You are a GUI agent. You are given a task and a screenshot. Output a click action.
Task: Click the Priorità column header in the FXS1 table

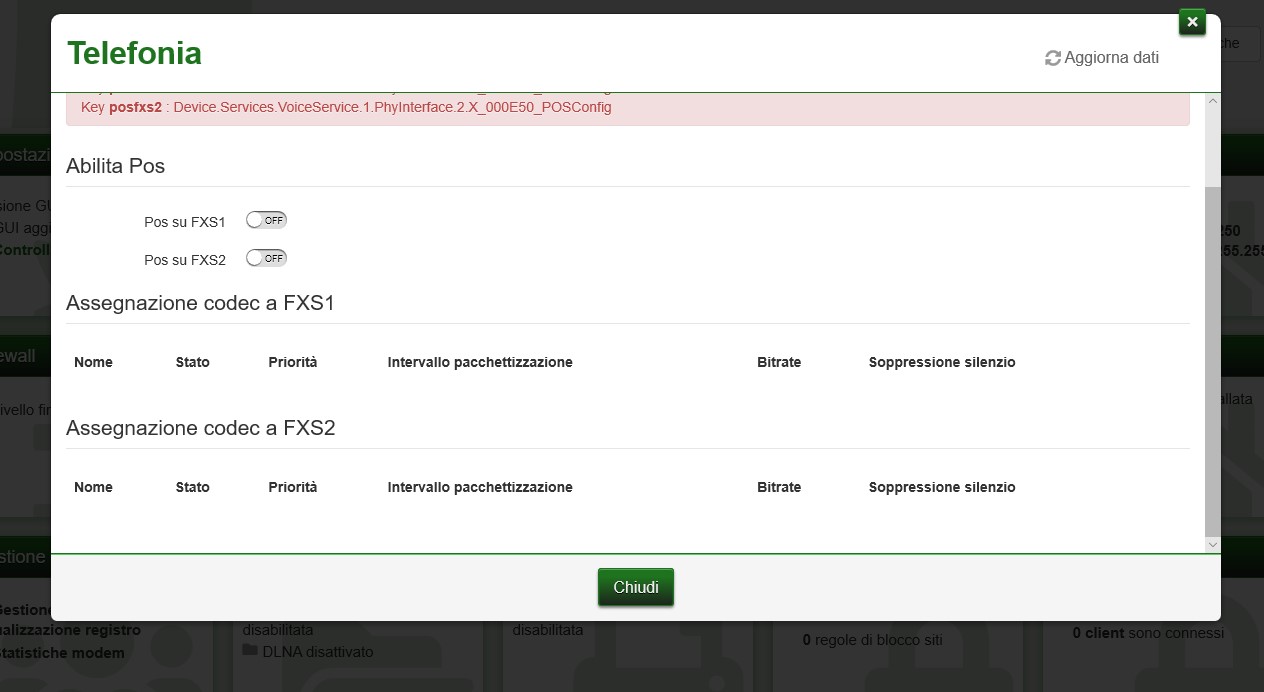pyautogui.click(x=292, y=362)
